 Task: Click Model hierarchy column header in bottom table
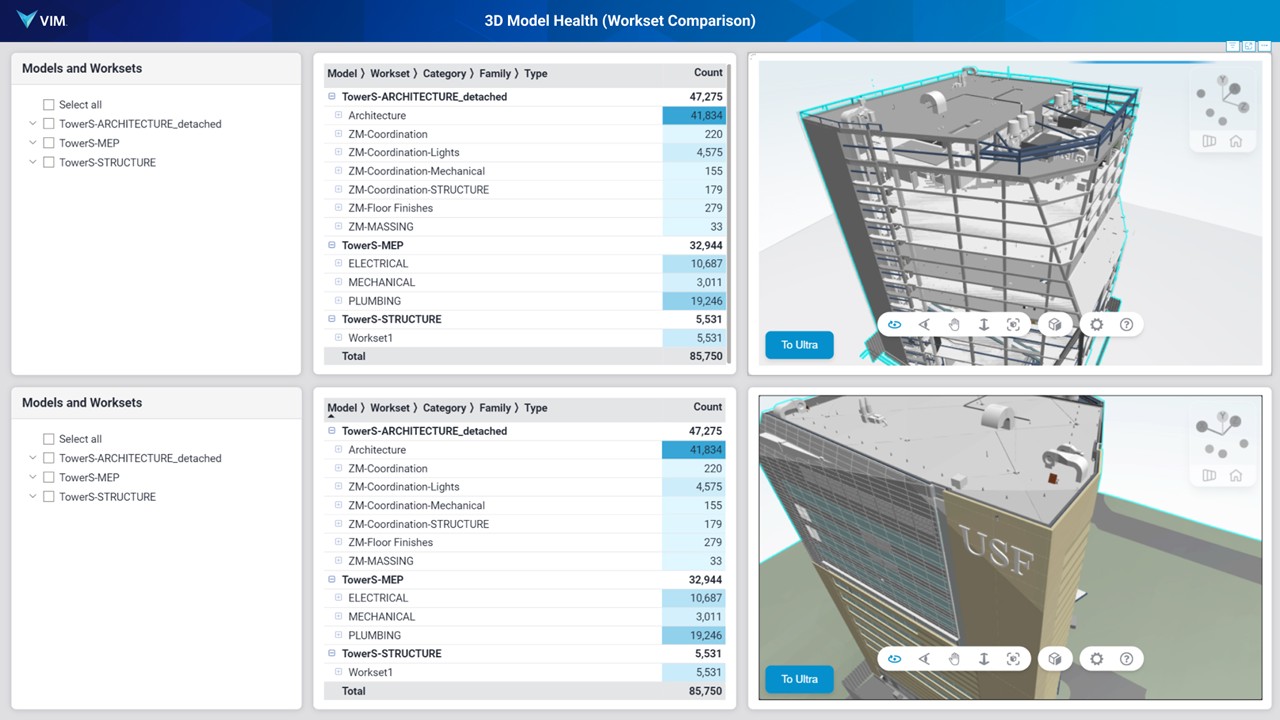342,408
